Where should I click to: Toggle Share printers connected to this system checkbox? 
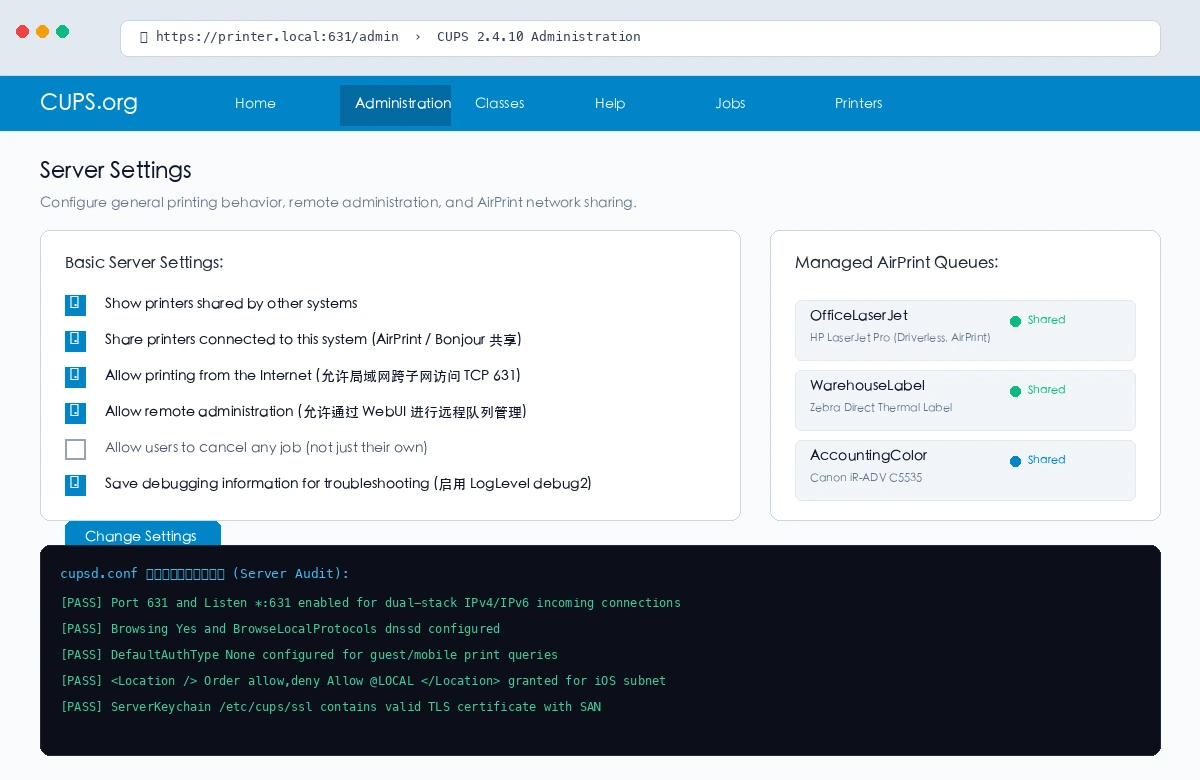(x=75, y=340)
